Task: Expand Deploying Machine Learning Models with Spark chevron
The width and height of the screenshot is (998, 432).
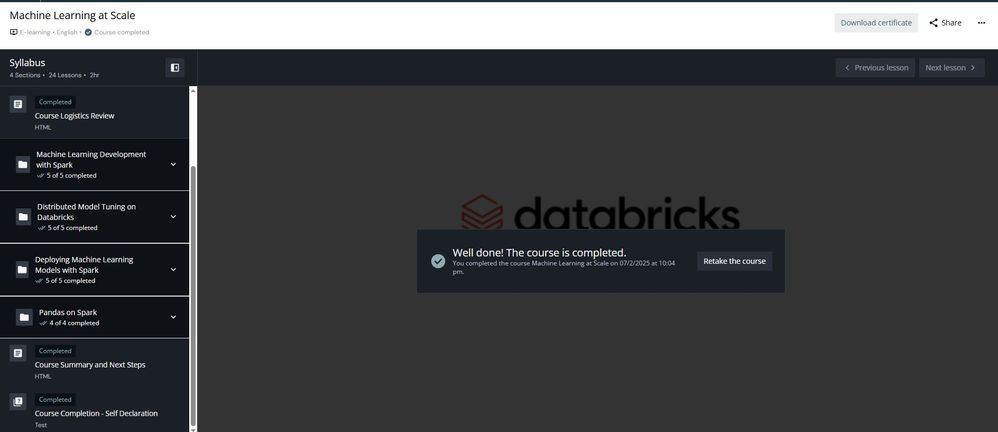Action: (x=173, y=269)
